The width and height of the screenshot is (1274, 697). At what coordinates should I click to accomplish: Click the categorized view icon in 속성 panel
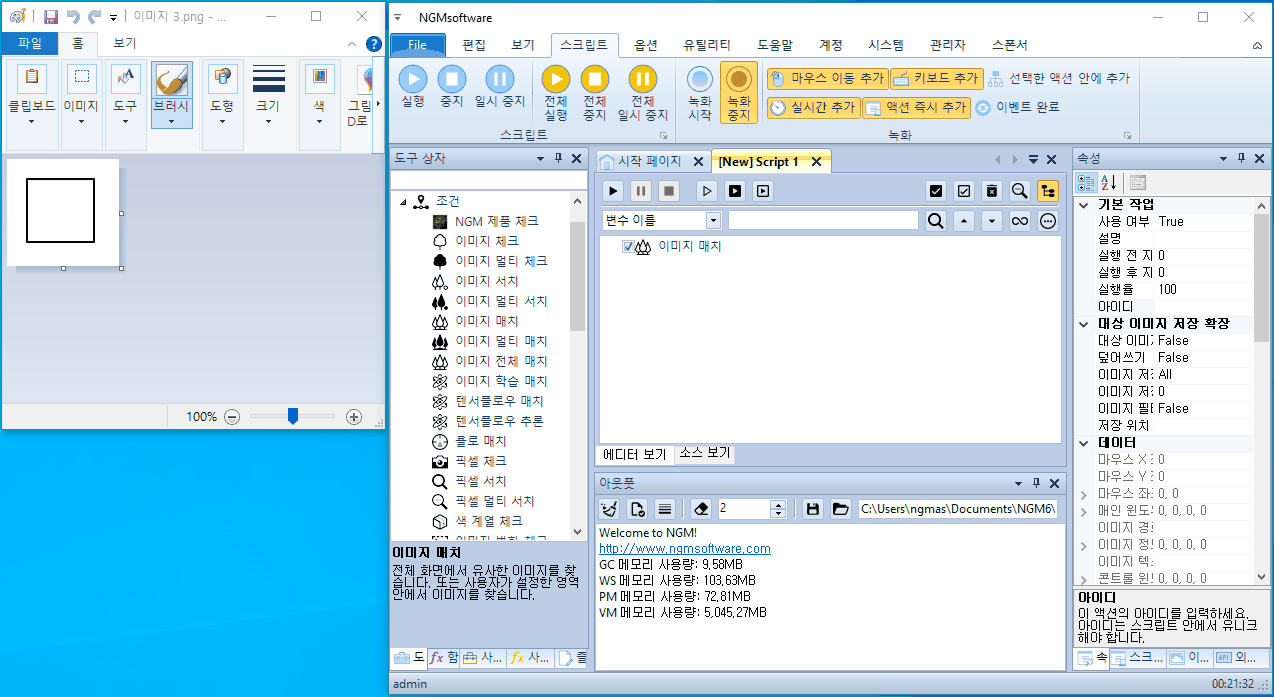(1086, 183)
